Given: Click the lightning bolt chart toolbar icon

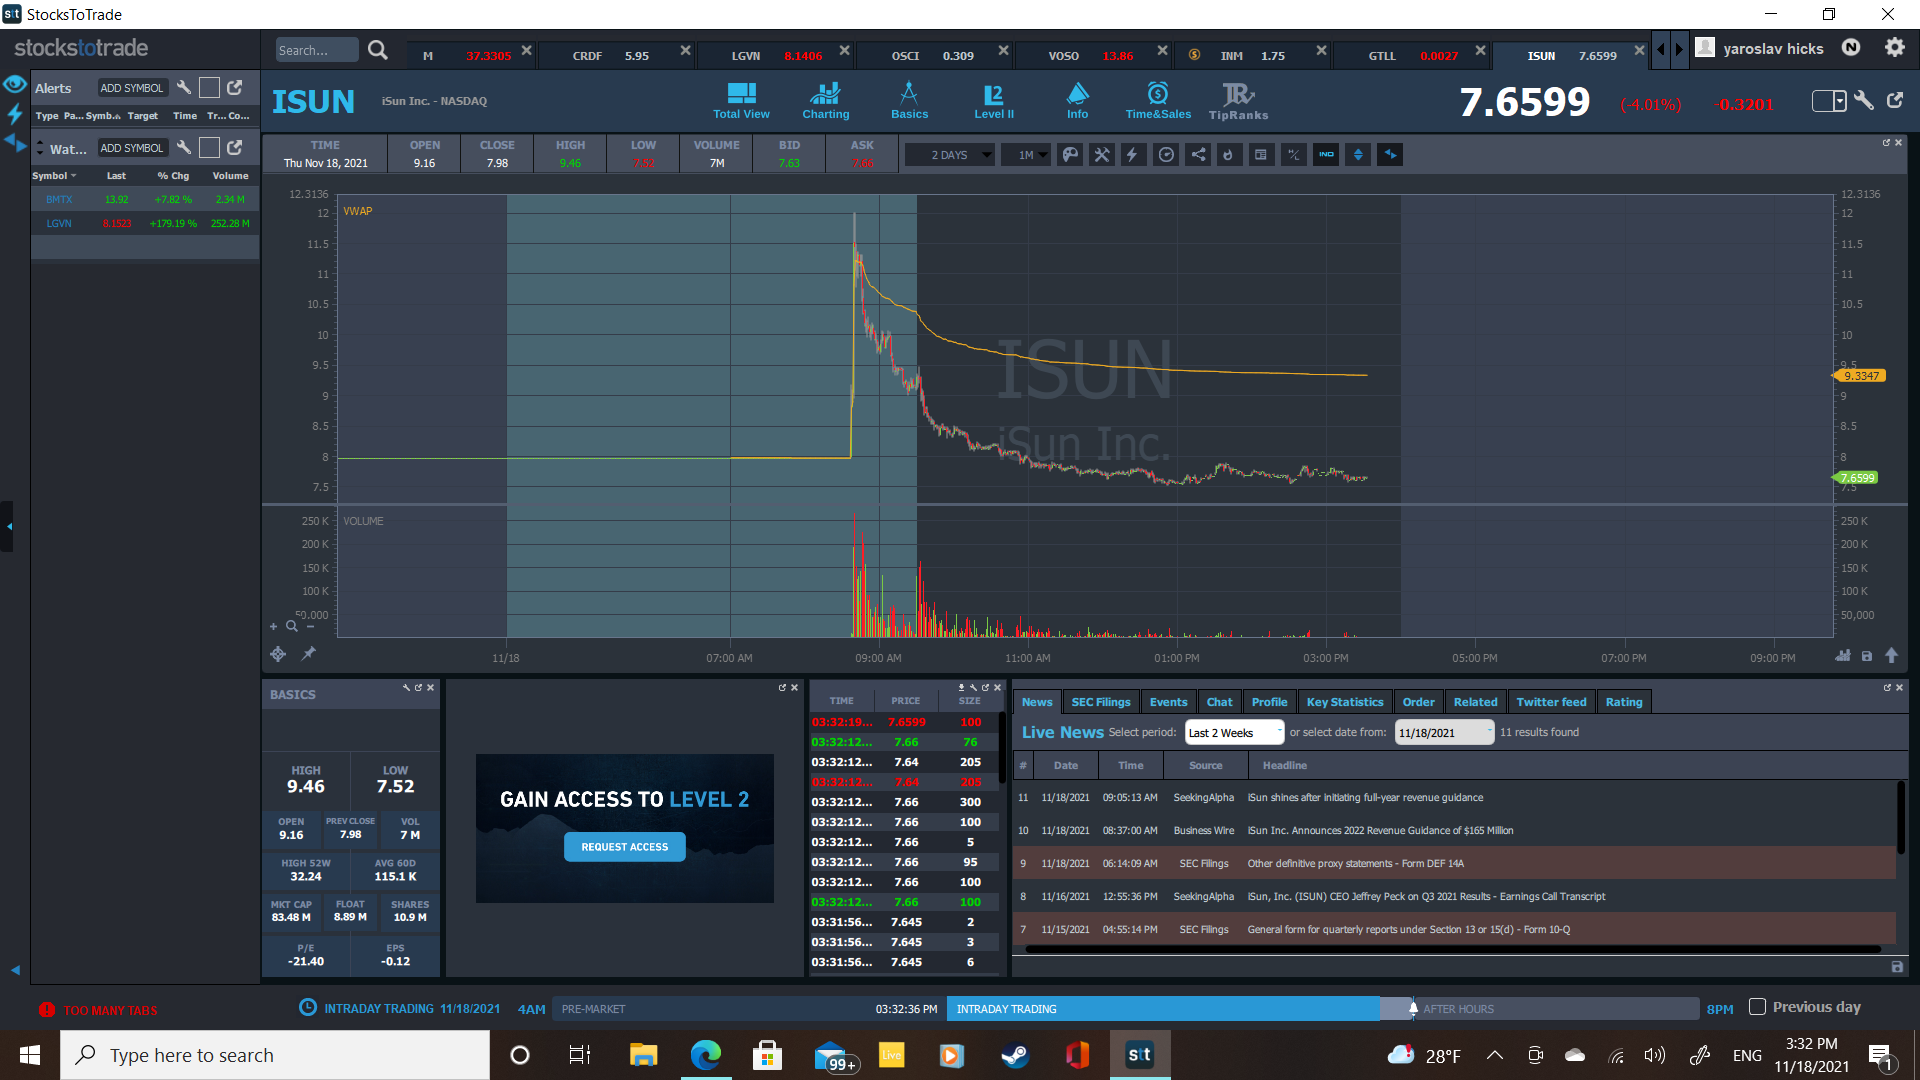Looking at the screenshot, I should click(1133, 155).
